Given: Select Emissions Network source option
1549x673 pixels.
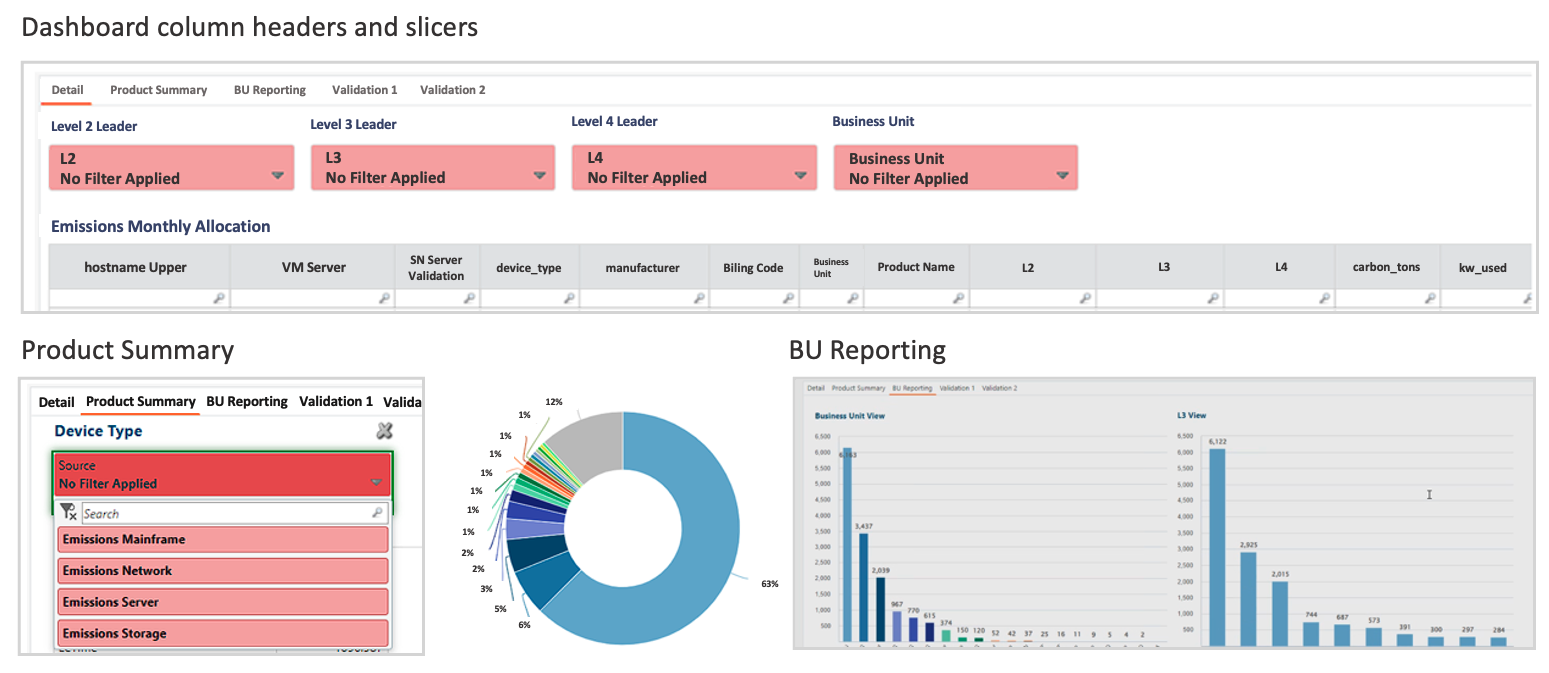Looking at the screenshot, I should (223, 571).
